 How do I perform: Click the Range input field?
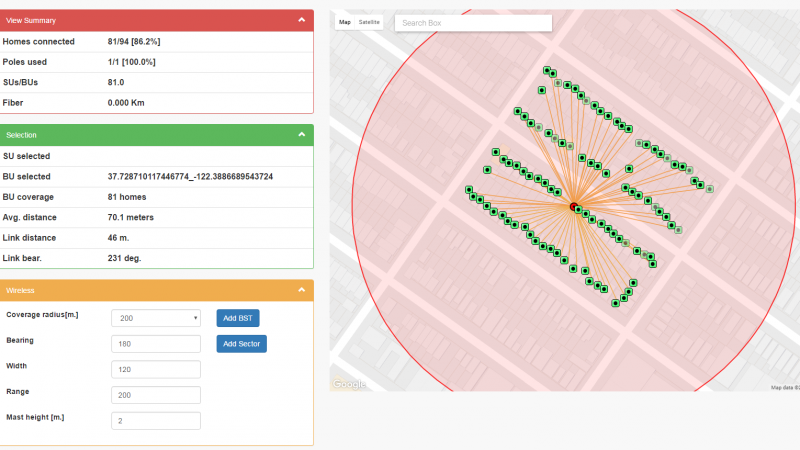coord(157,395)
